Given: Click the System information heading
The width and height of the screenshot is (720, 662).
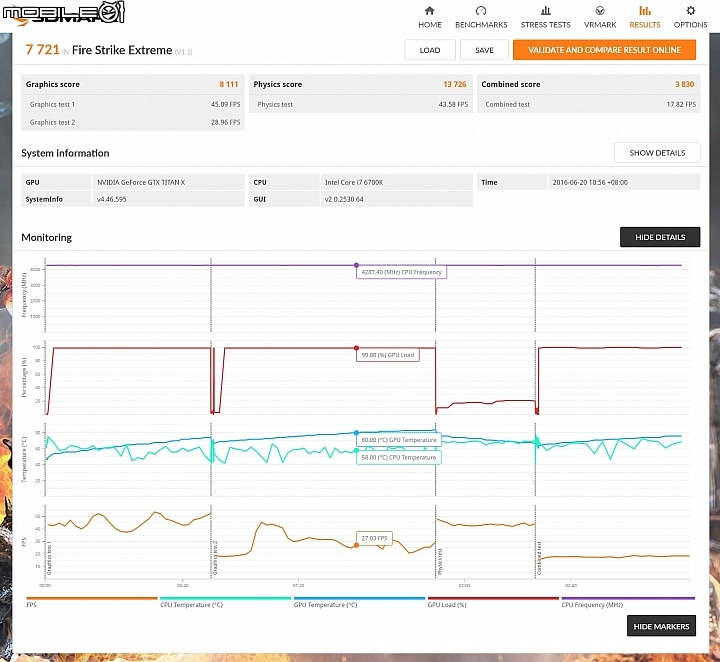Looking at the screenshot, I should (65, 153).
